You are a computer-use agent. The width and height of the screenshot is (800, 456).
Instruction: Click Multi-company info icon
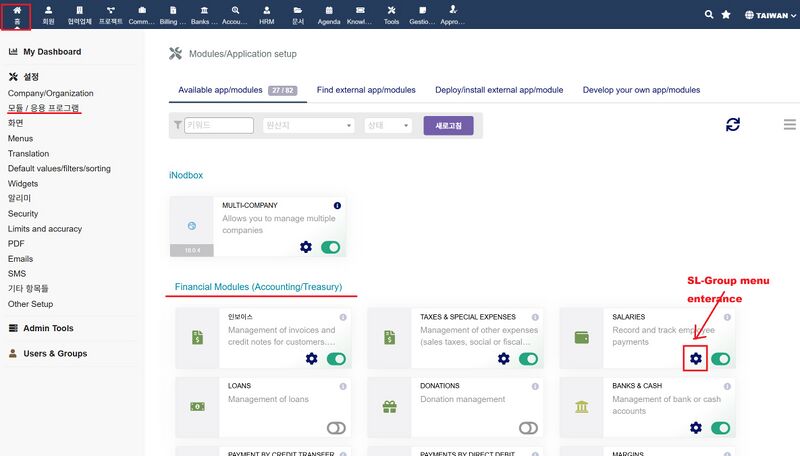point(337,206)
